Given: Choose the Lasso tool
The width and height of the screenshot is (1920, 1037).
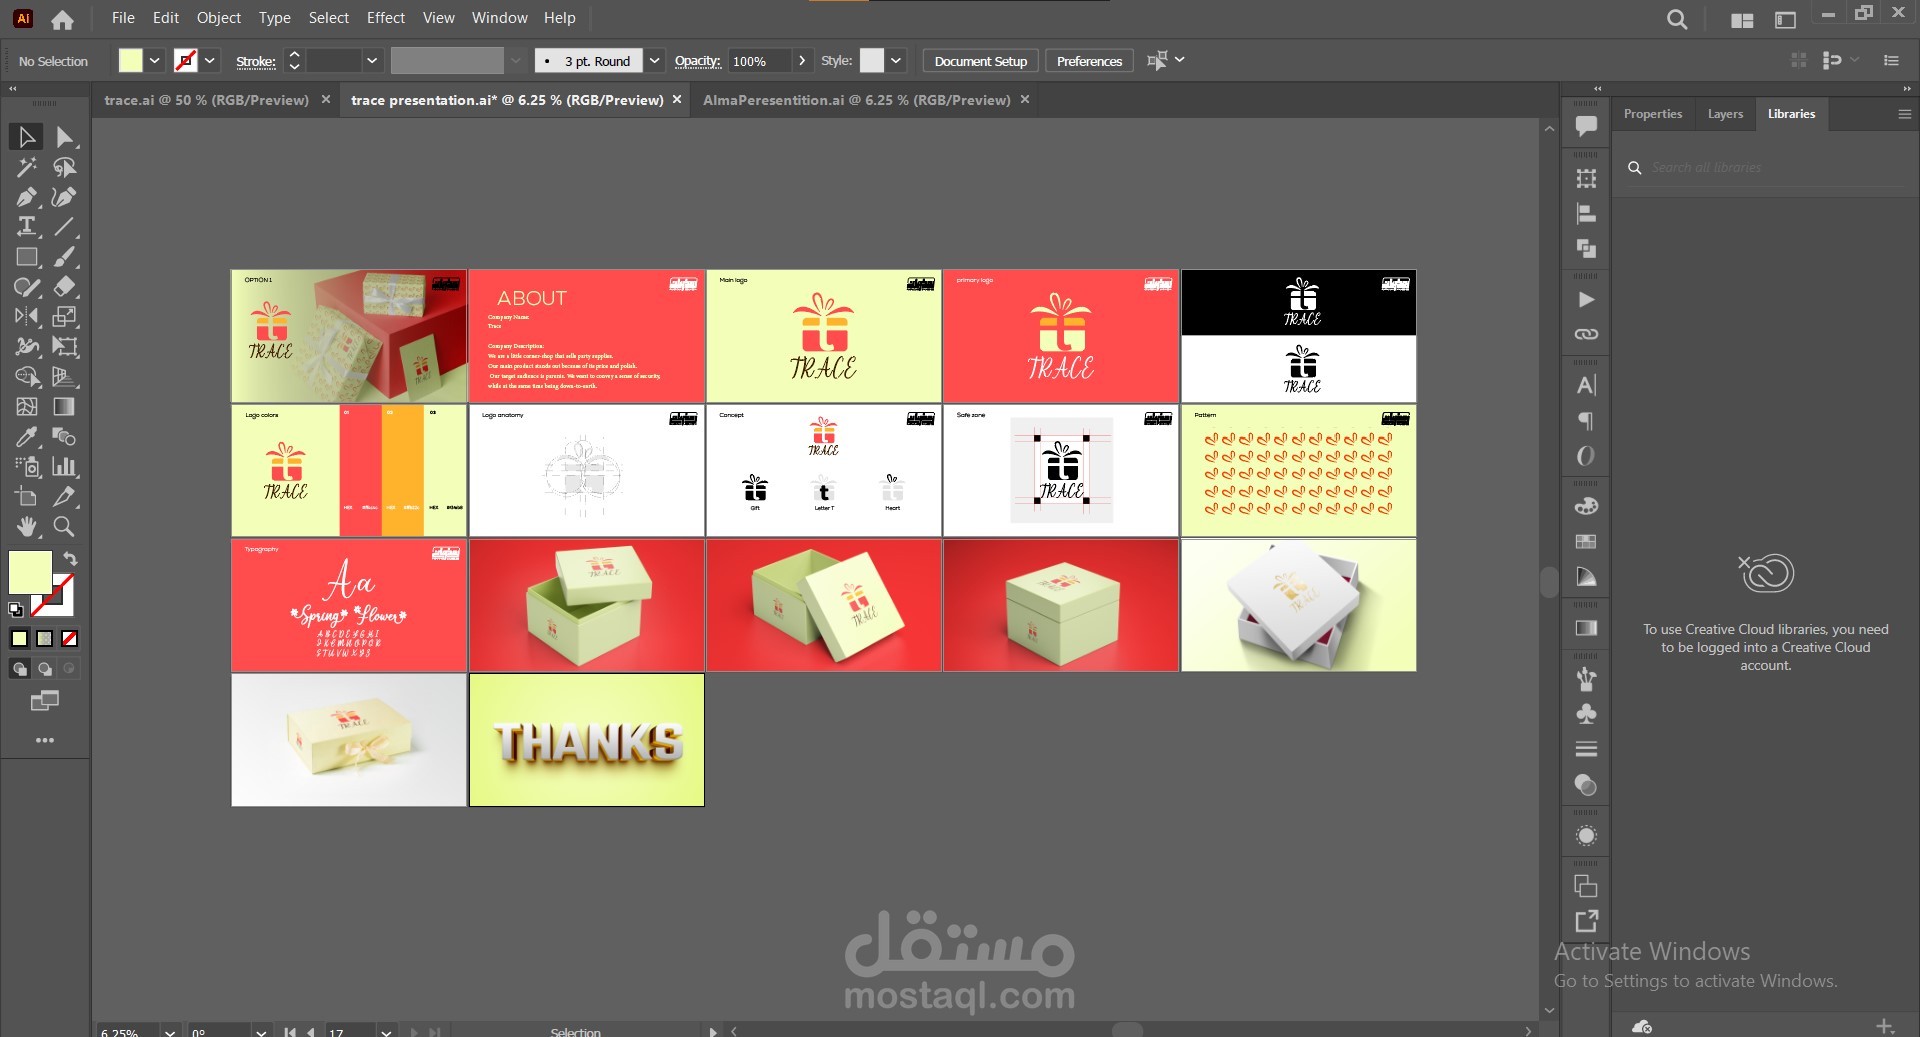Looking at the screenshot, I should click(x=65, y=167).
